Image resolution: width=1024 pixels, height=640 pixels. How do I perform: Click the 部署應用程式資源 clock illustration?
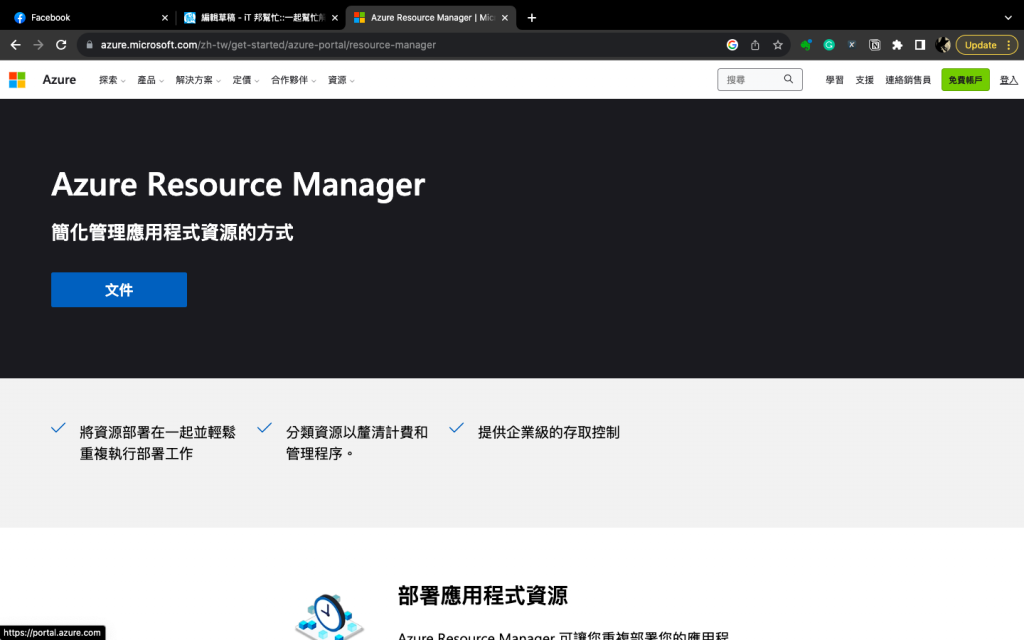pos(329,616)
